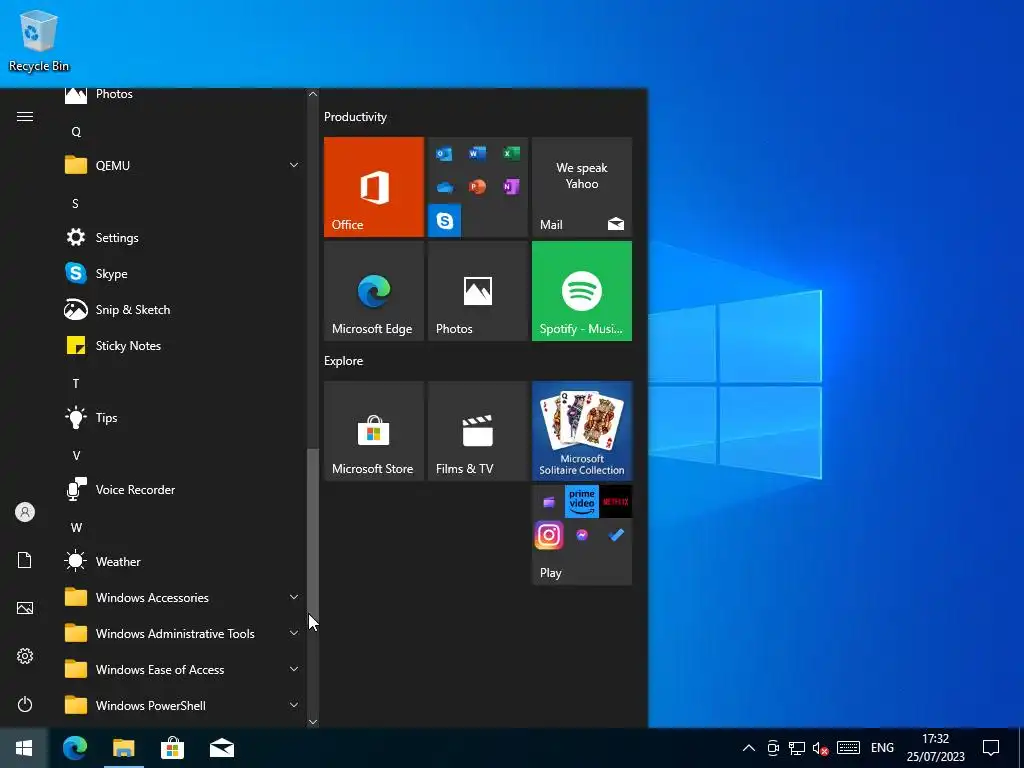1024x768 pixels.
Task: Launch Outlook from the Office apps tile
Action: point(444,154)
